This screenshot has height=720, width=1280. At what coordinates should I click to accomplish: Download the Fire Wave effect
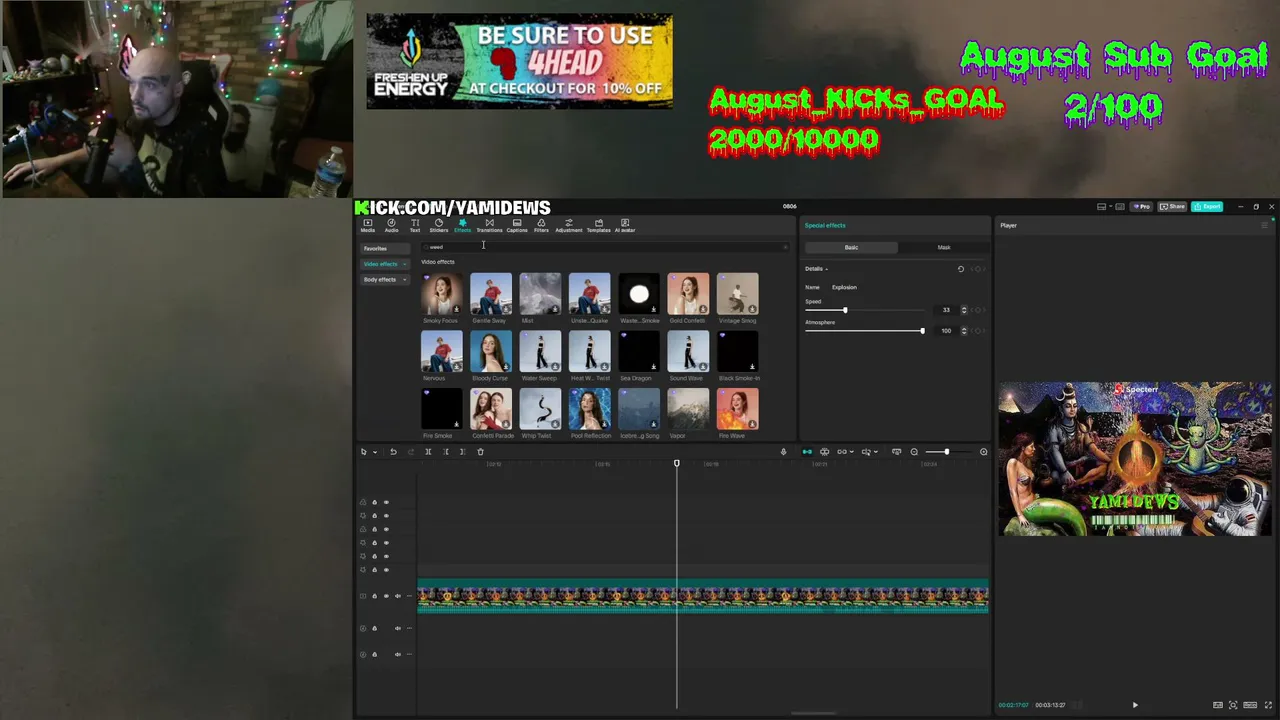click(753, 425)
